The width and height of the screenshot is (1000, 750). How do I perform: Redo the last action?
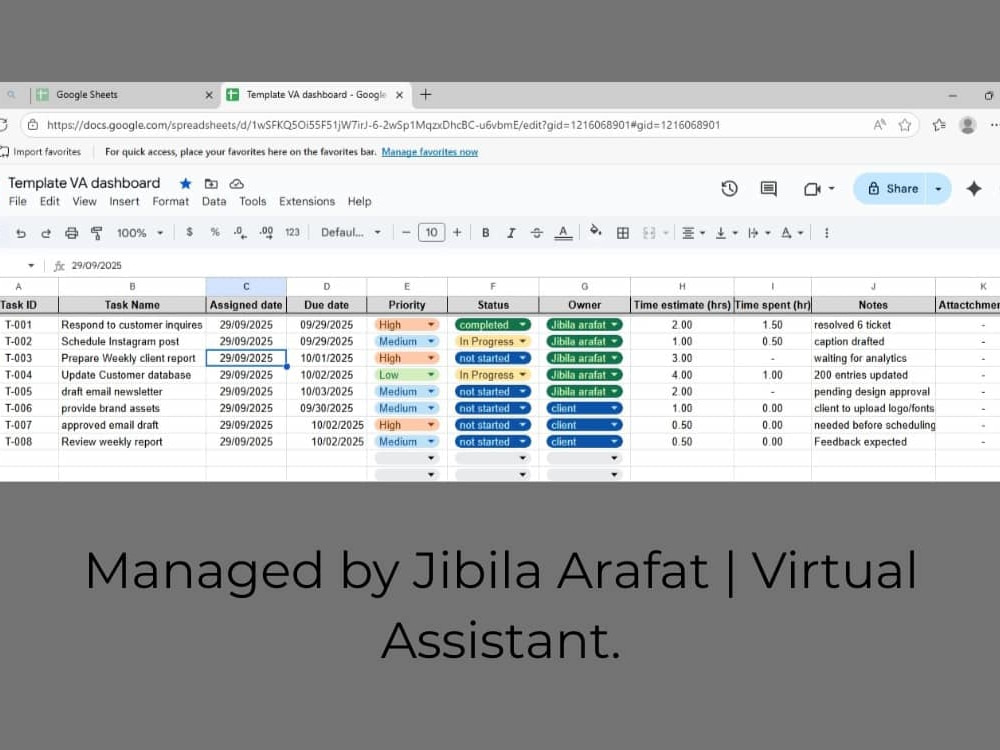pos(46,233)
